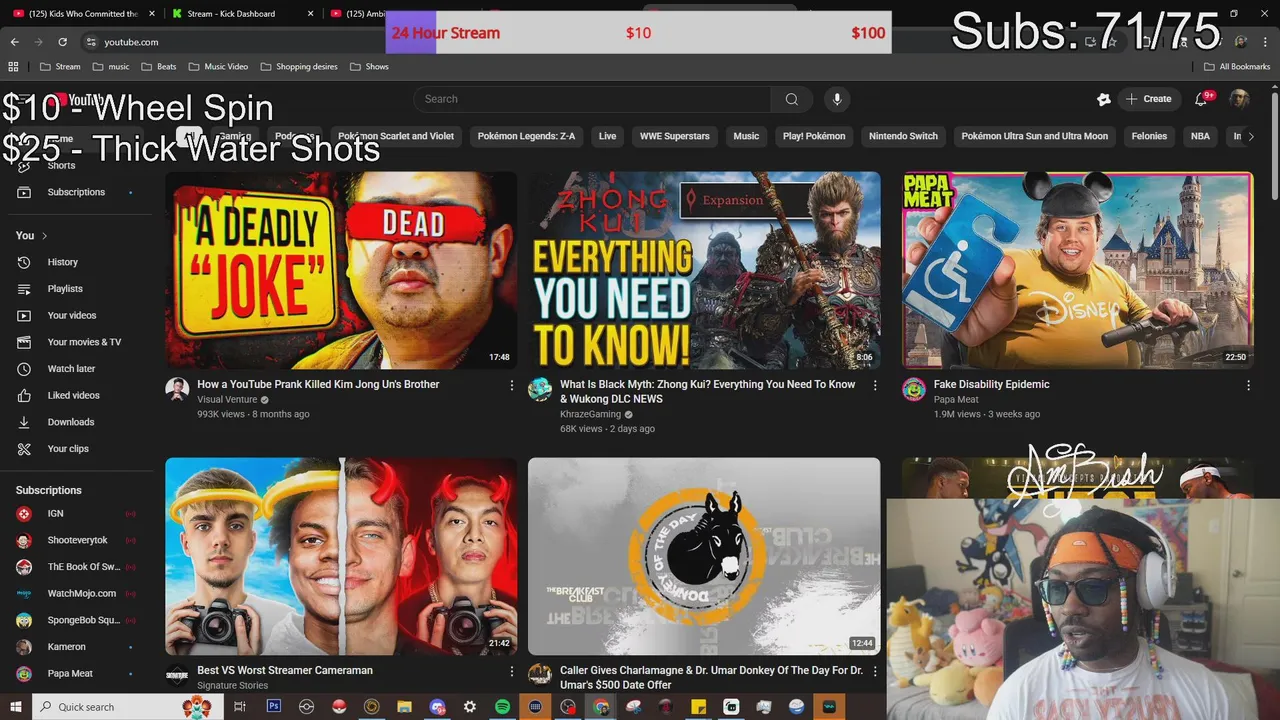Open the KhrazeGaming channel avatar
The image size is (1280, 720).
pos(540,390)
